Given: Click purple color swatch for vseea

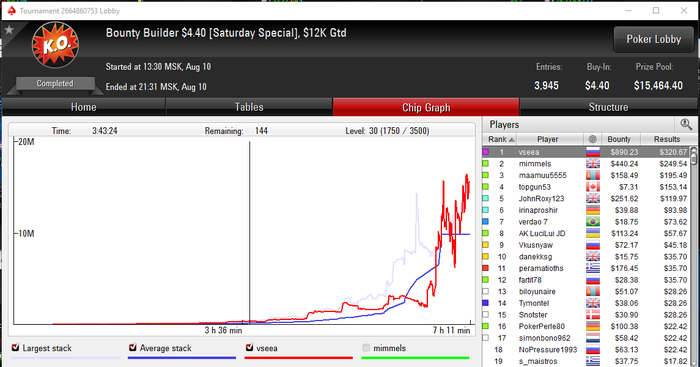Looking at the screenshot, I should tap(485, 152).
